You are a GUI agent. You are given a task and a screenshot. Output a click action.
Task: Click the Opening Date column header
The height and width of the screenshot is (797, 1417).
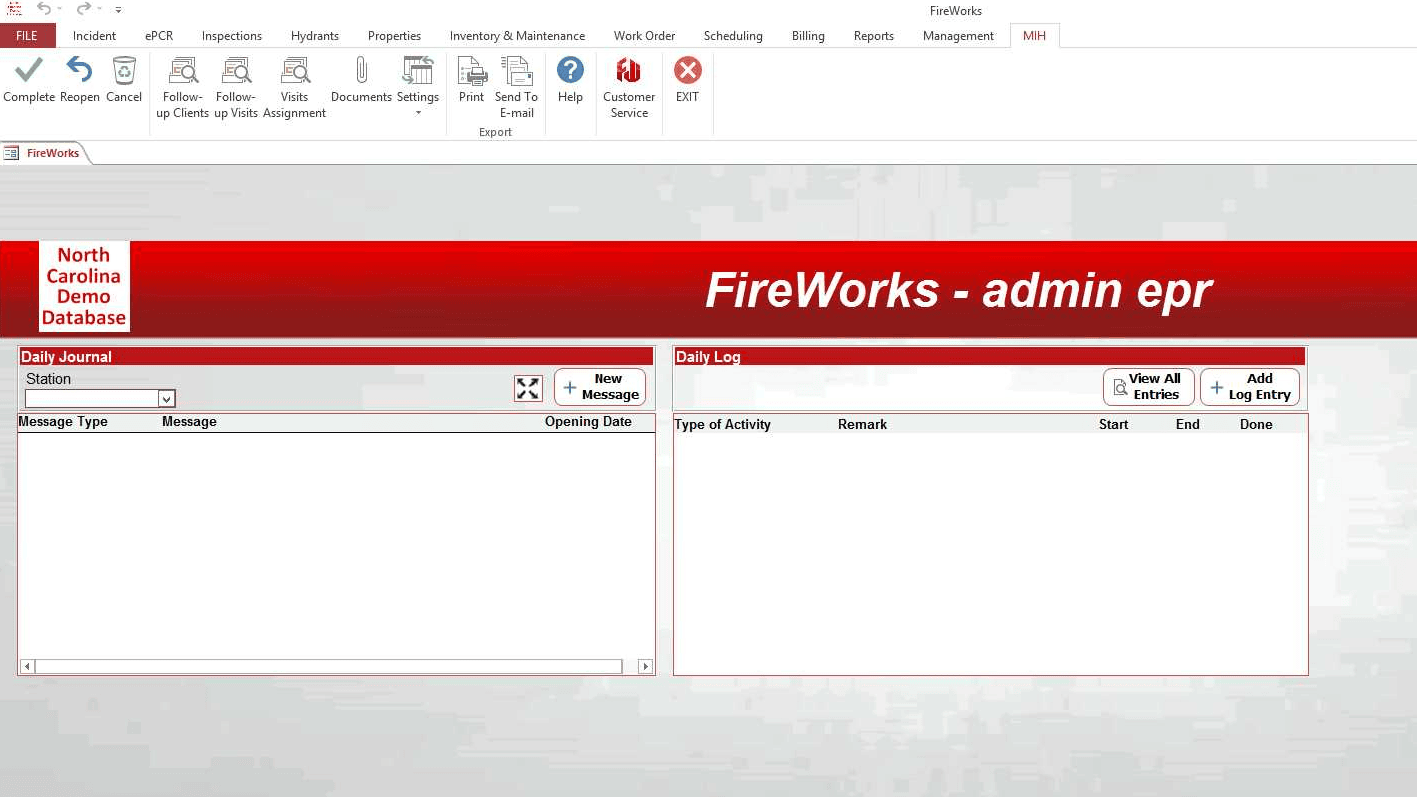588,422
